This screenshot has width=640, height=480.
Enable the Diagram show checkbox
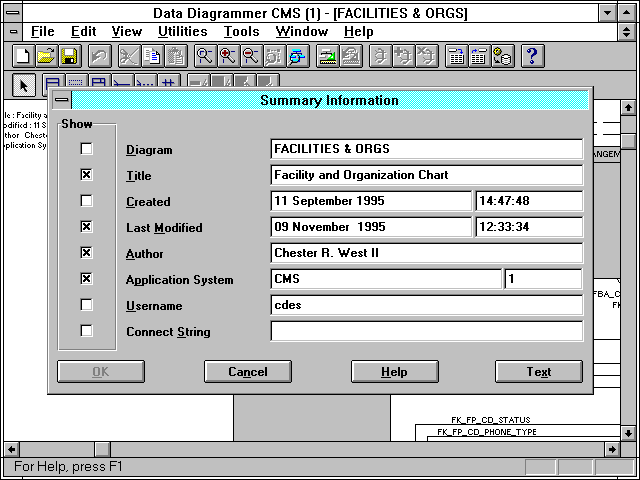click(87, 149)
